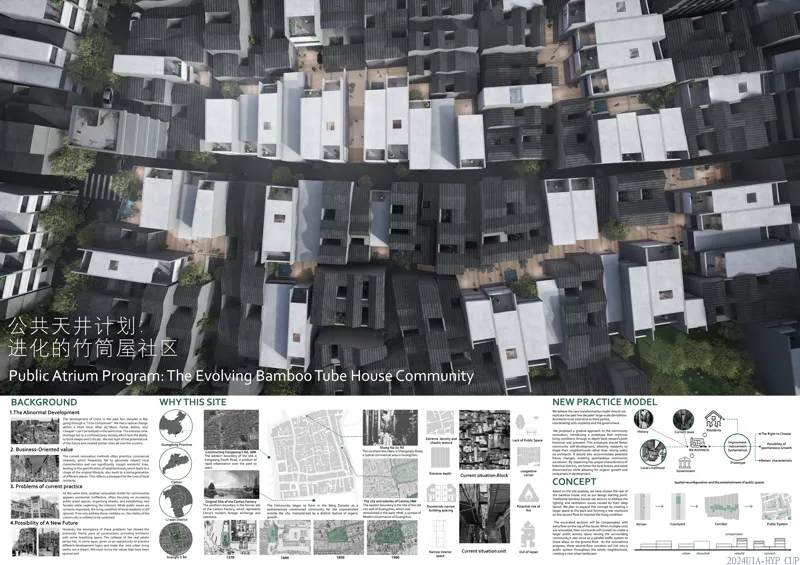Click the Original Site of Canton Factory painting
This screenshot has width=800, height=565.
tap(231, 485)
